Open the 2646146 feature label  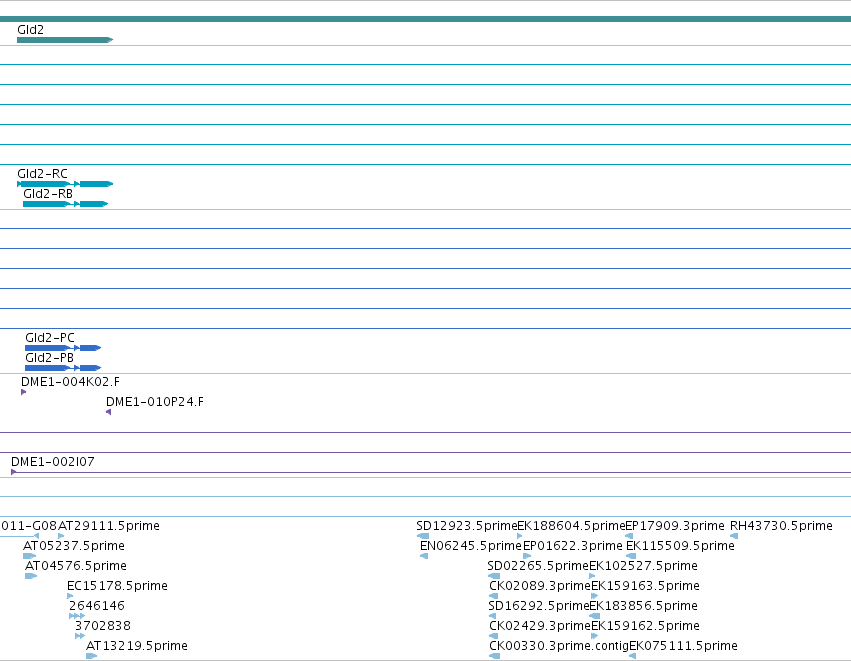point(97,606)
